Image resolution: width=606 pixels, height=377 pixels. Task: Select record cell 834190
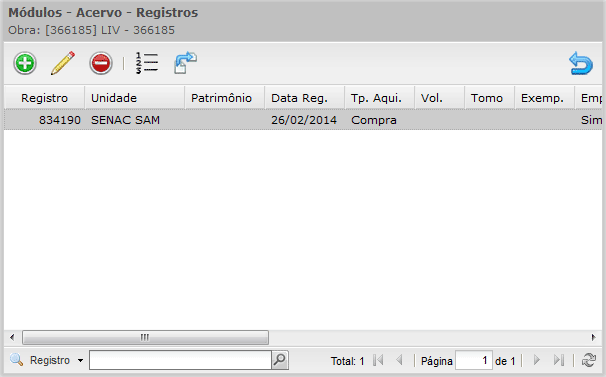coord(44,120)
